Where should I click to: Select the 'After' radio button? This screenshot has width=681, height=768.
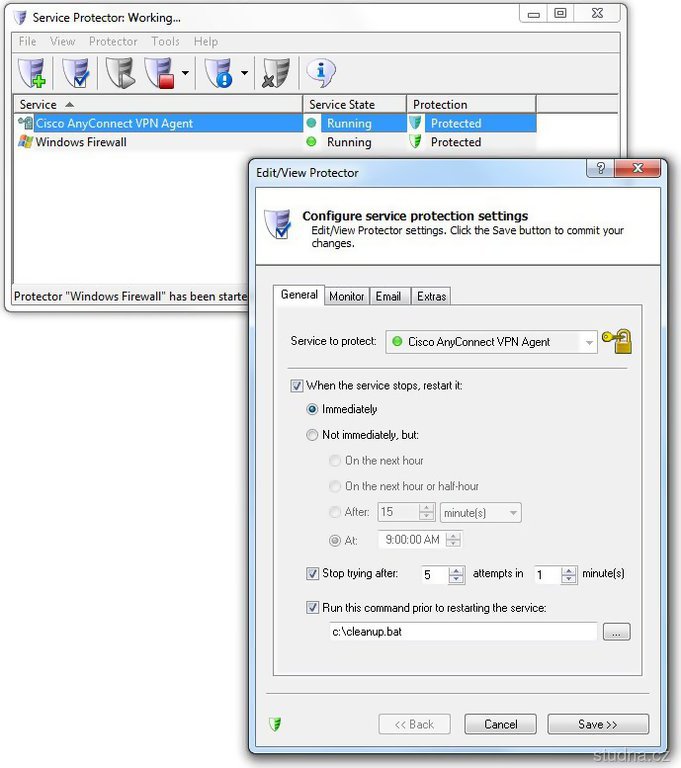[x=335, y=512]
